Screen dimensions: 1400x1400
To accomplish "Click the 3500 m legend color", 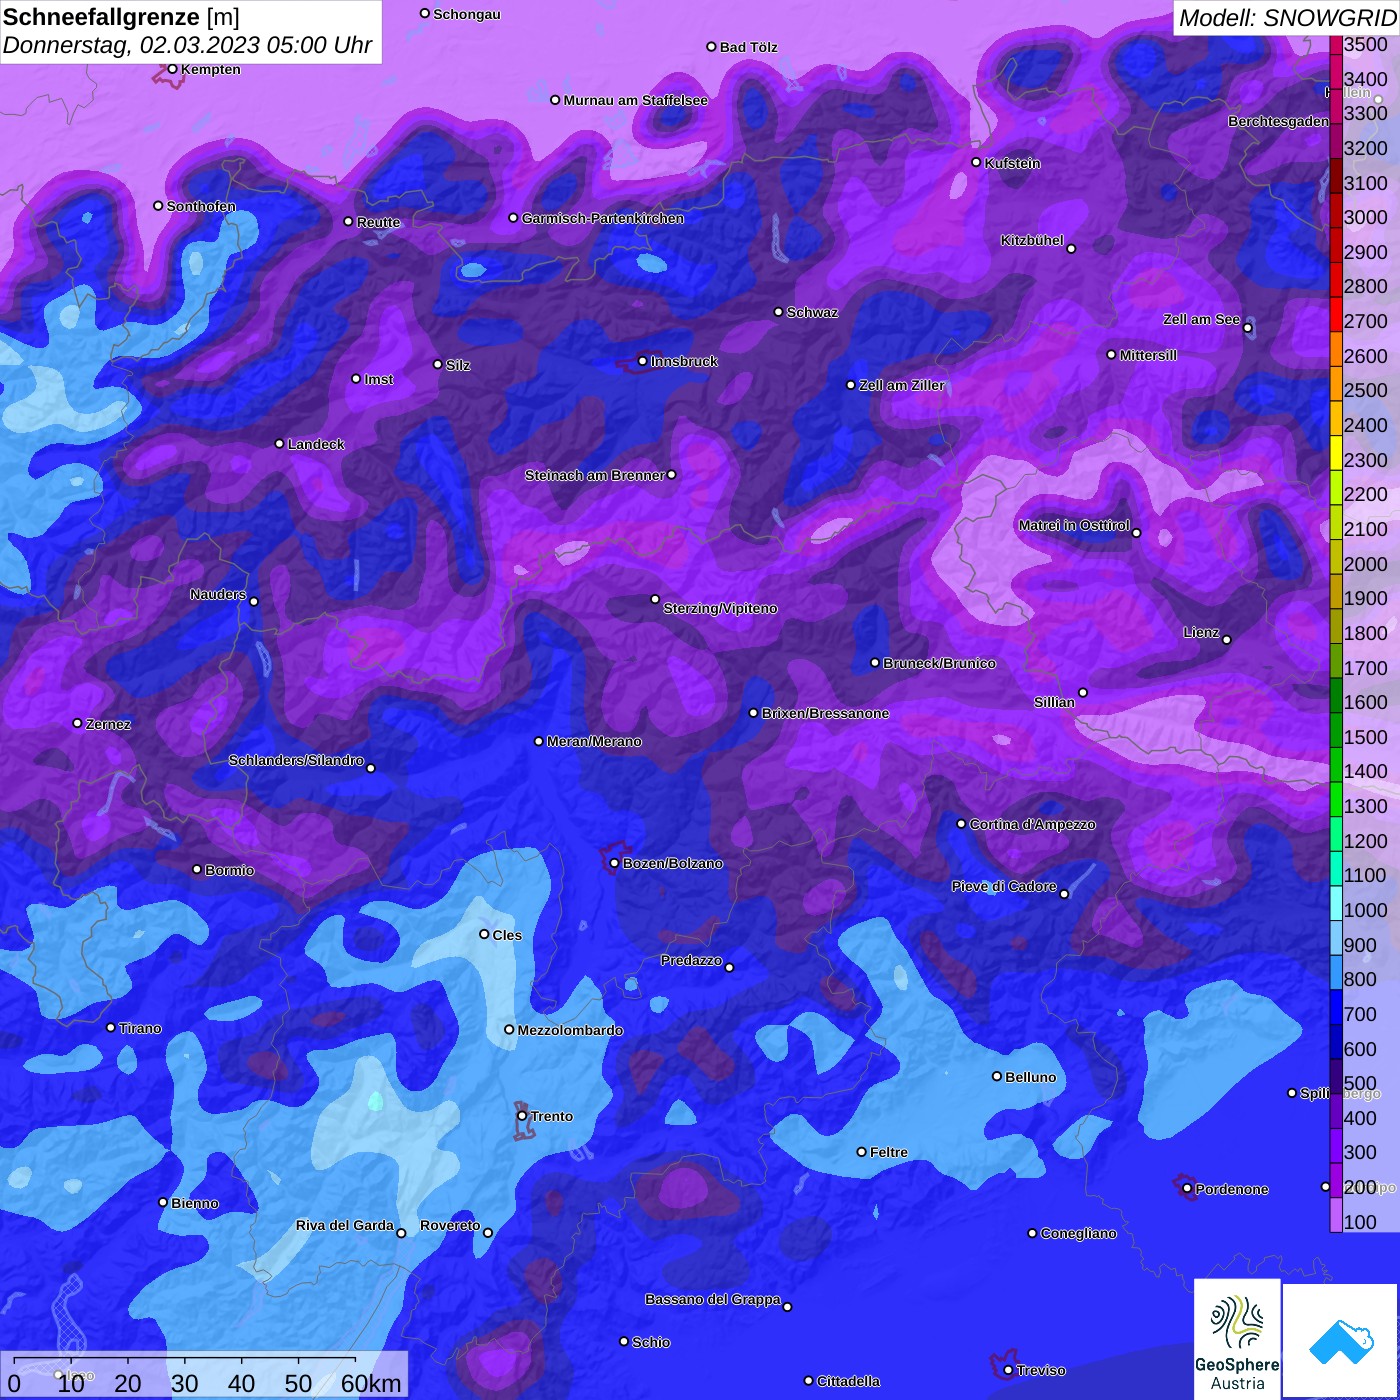I will pyautogui.click(x=1336, y=44).
